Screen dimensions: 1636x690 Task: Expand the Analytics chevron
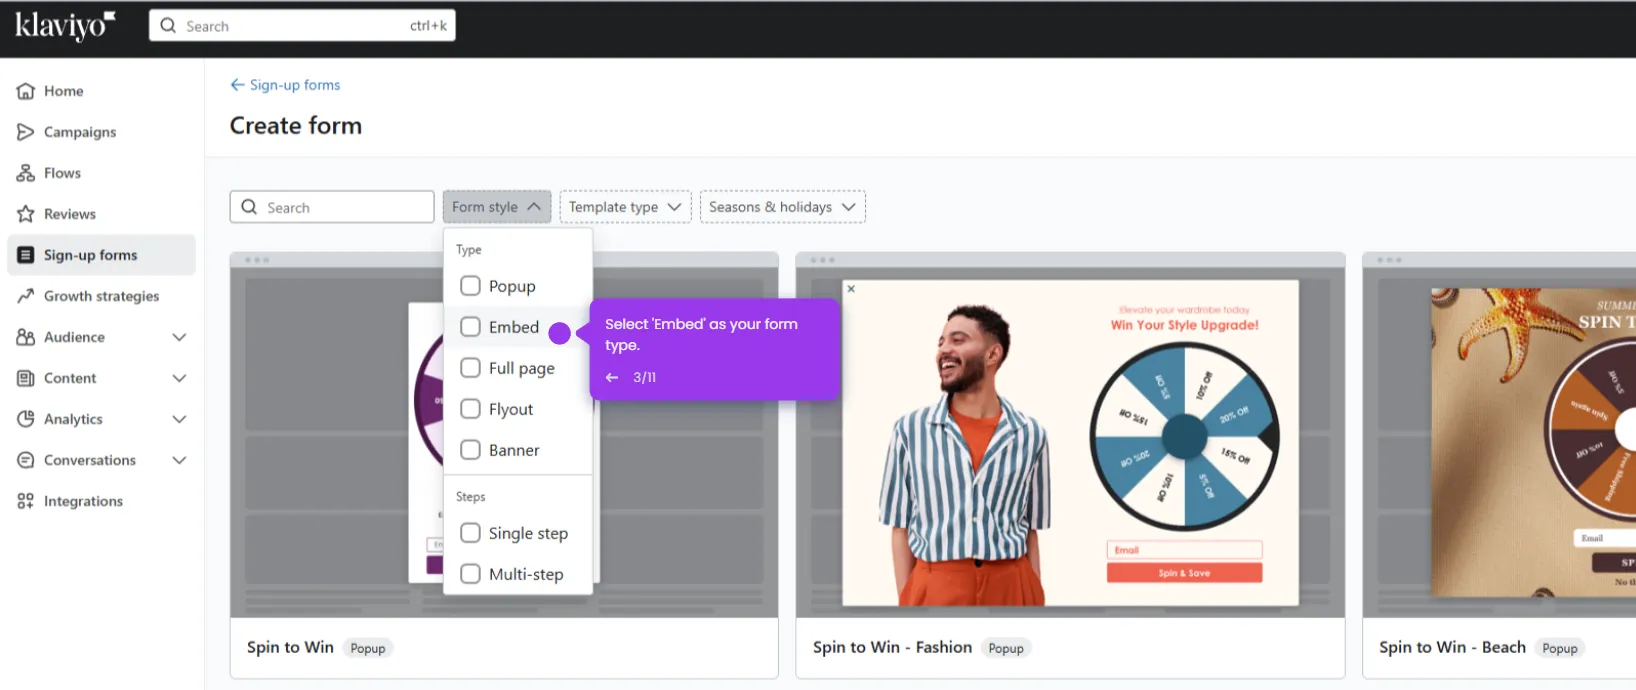(x=179, y=419)
